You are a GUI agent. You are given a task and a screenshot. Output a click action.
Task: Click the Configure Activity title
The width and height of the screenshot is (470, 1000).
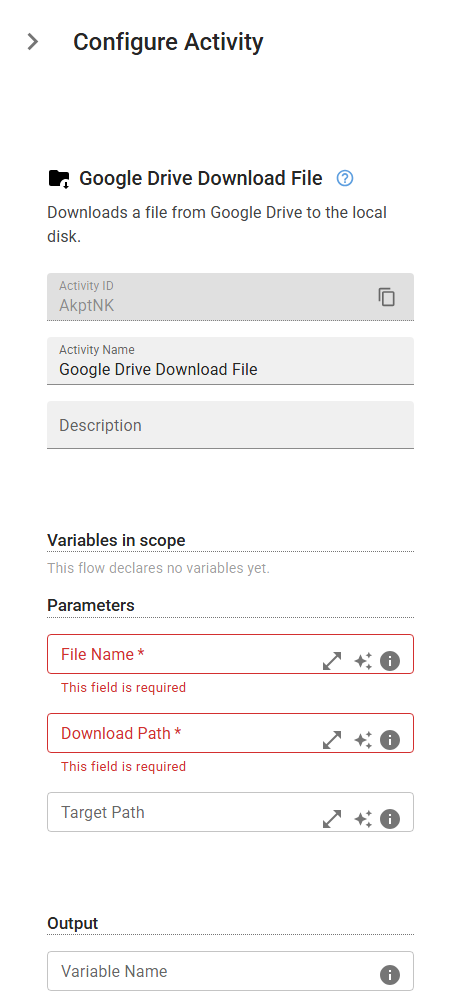[168, 42]
